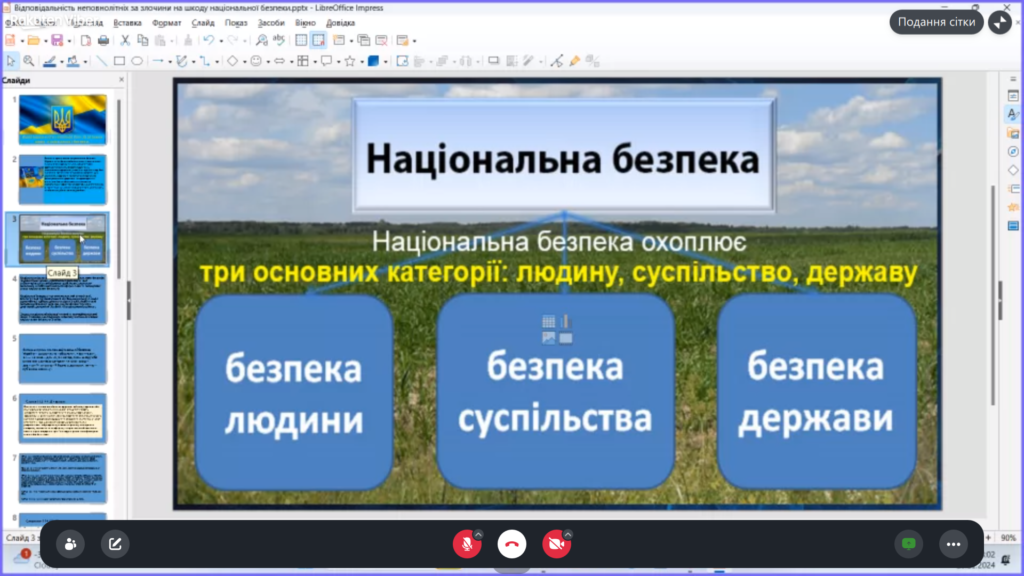This screenshot has width=1024, height=576.
Task: Unmute the microphone in call bar
Action: pos(464,544)
